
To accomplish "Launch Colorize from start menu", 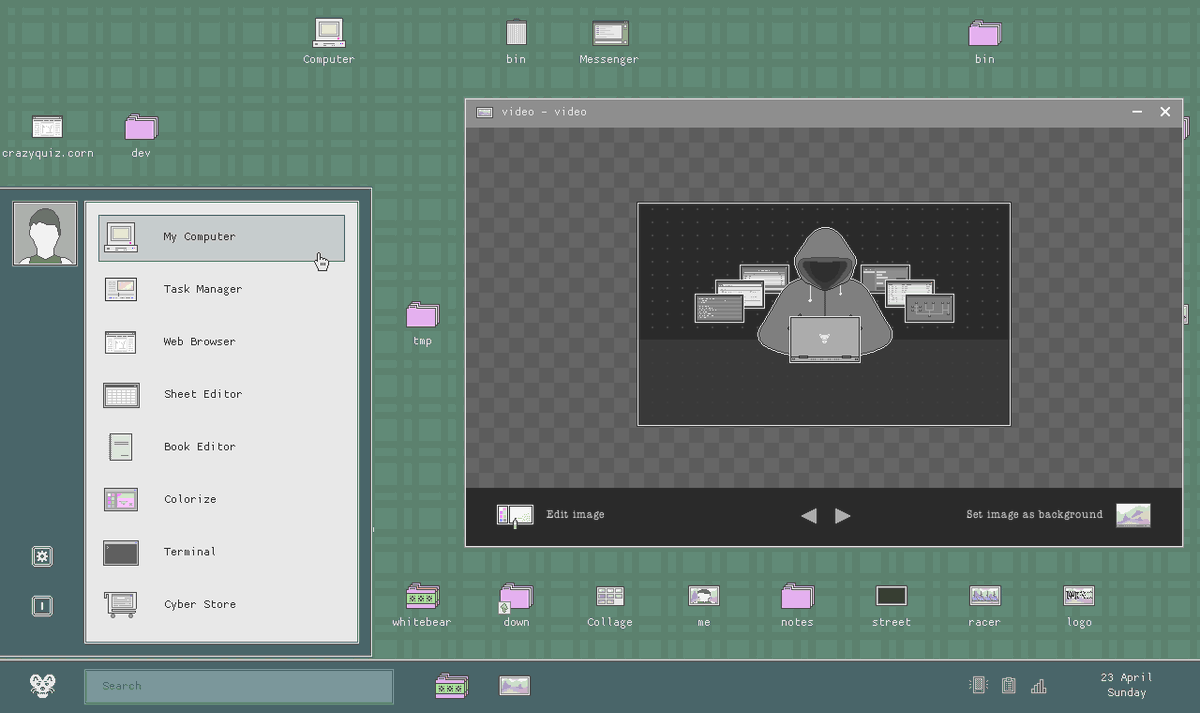I will pyautogui.click(x=221, y=499).
